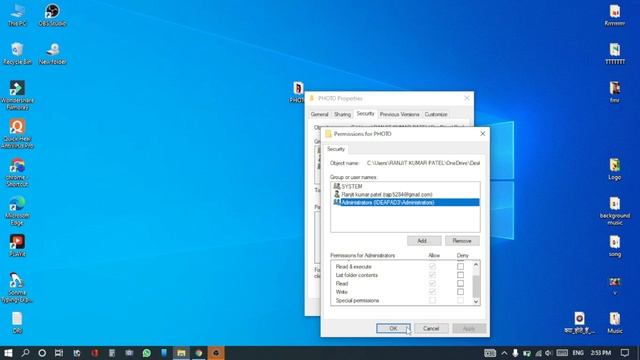Image resolution: width=640 pixels, height=360 pixels.
Task: Launch the Chrome shortcut on desktop
Action: (17, 172)
